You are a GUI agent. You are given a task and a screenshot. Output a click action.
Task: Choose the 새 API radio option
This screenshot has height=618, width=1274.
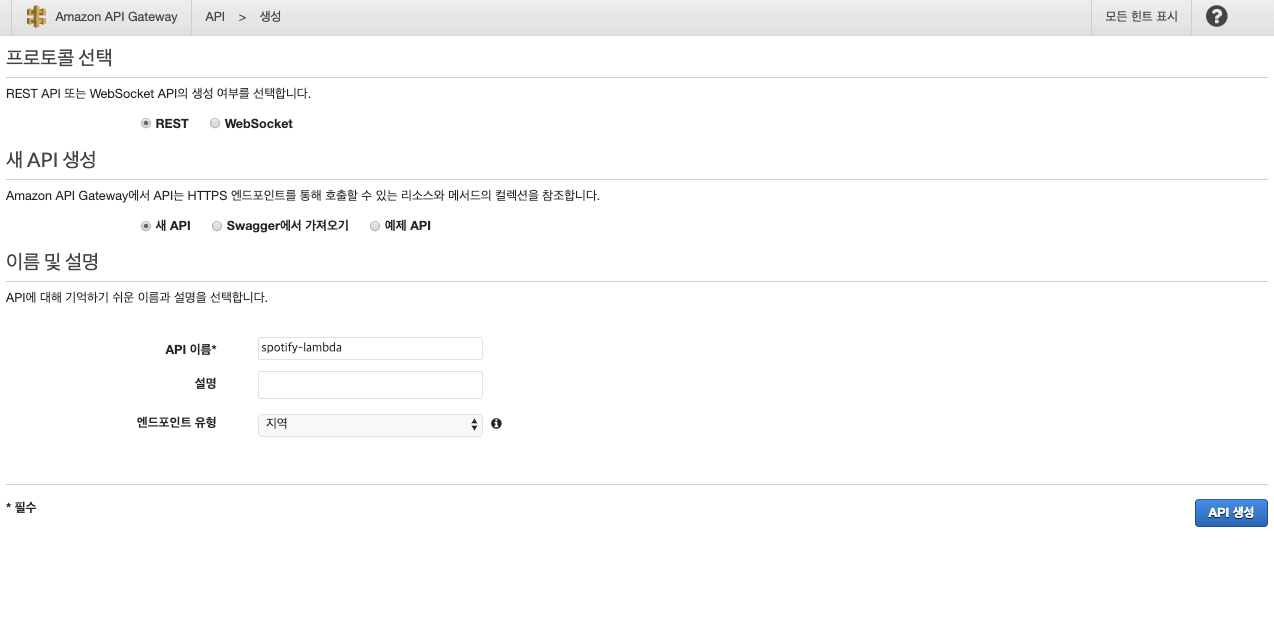point(146,226)
